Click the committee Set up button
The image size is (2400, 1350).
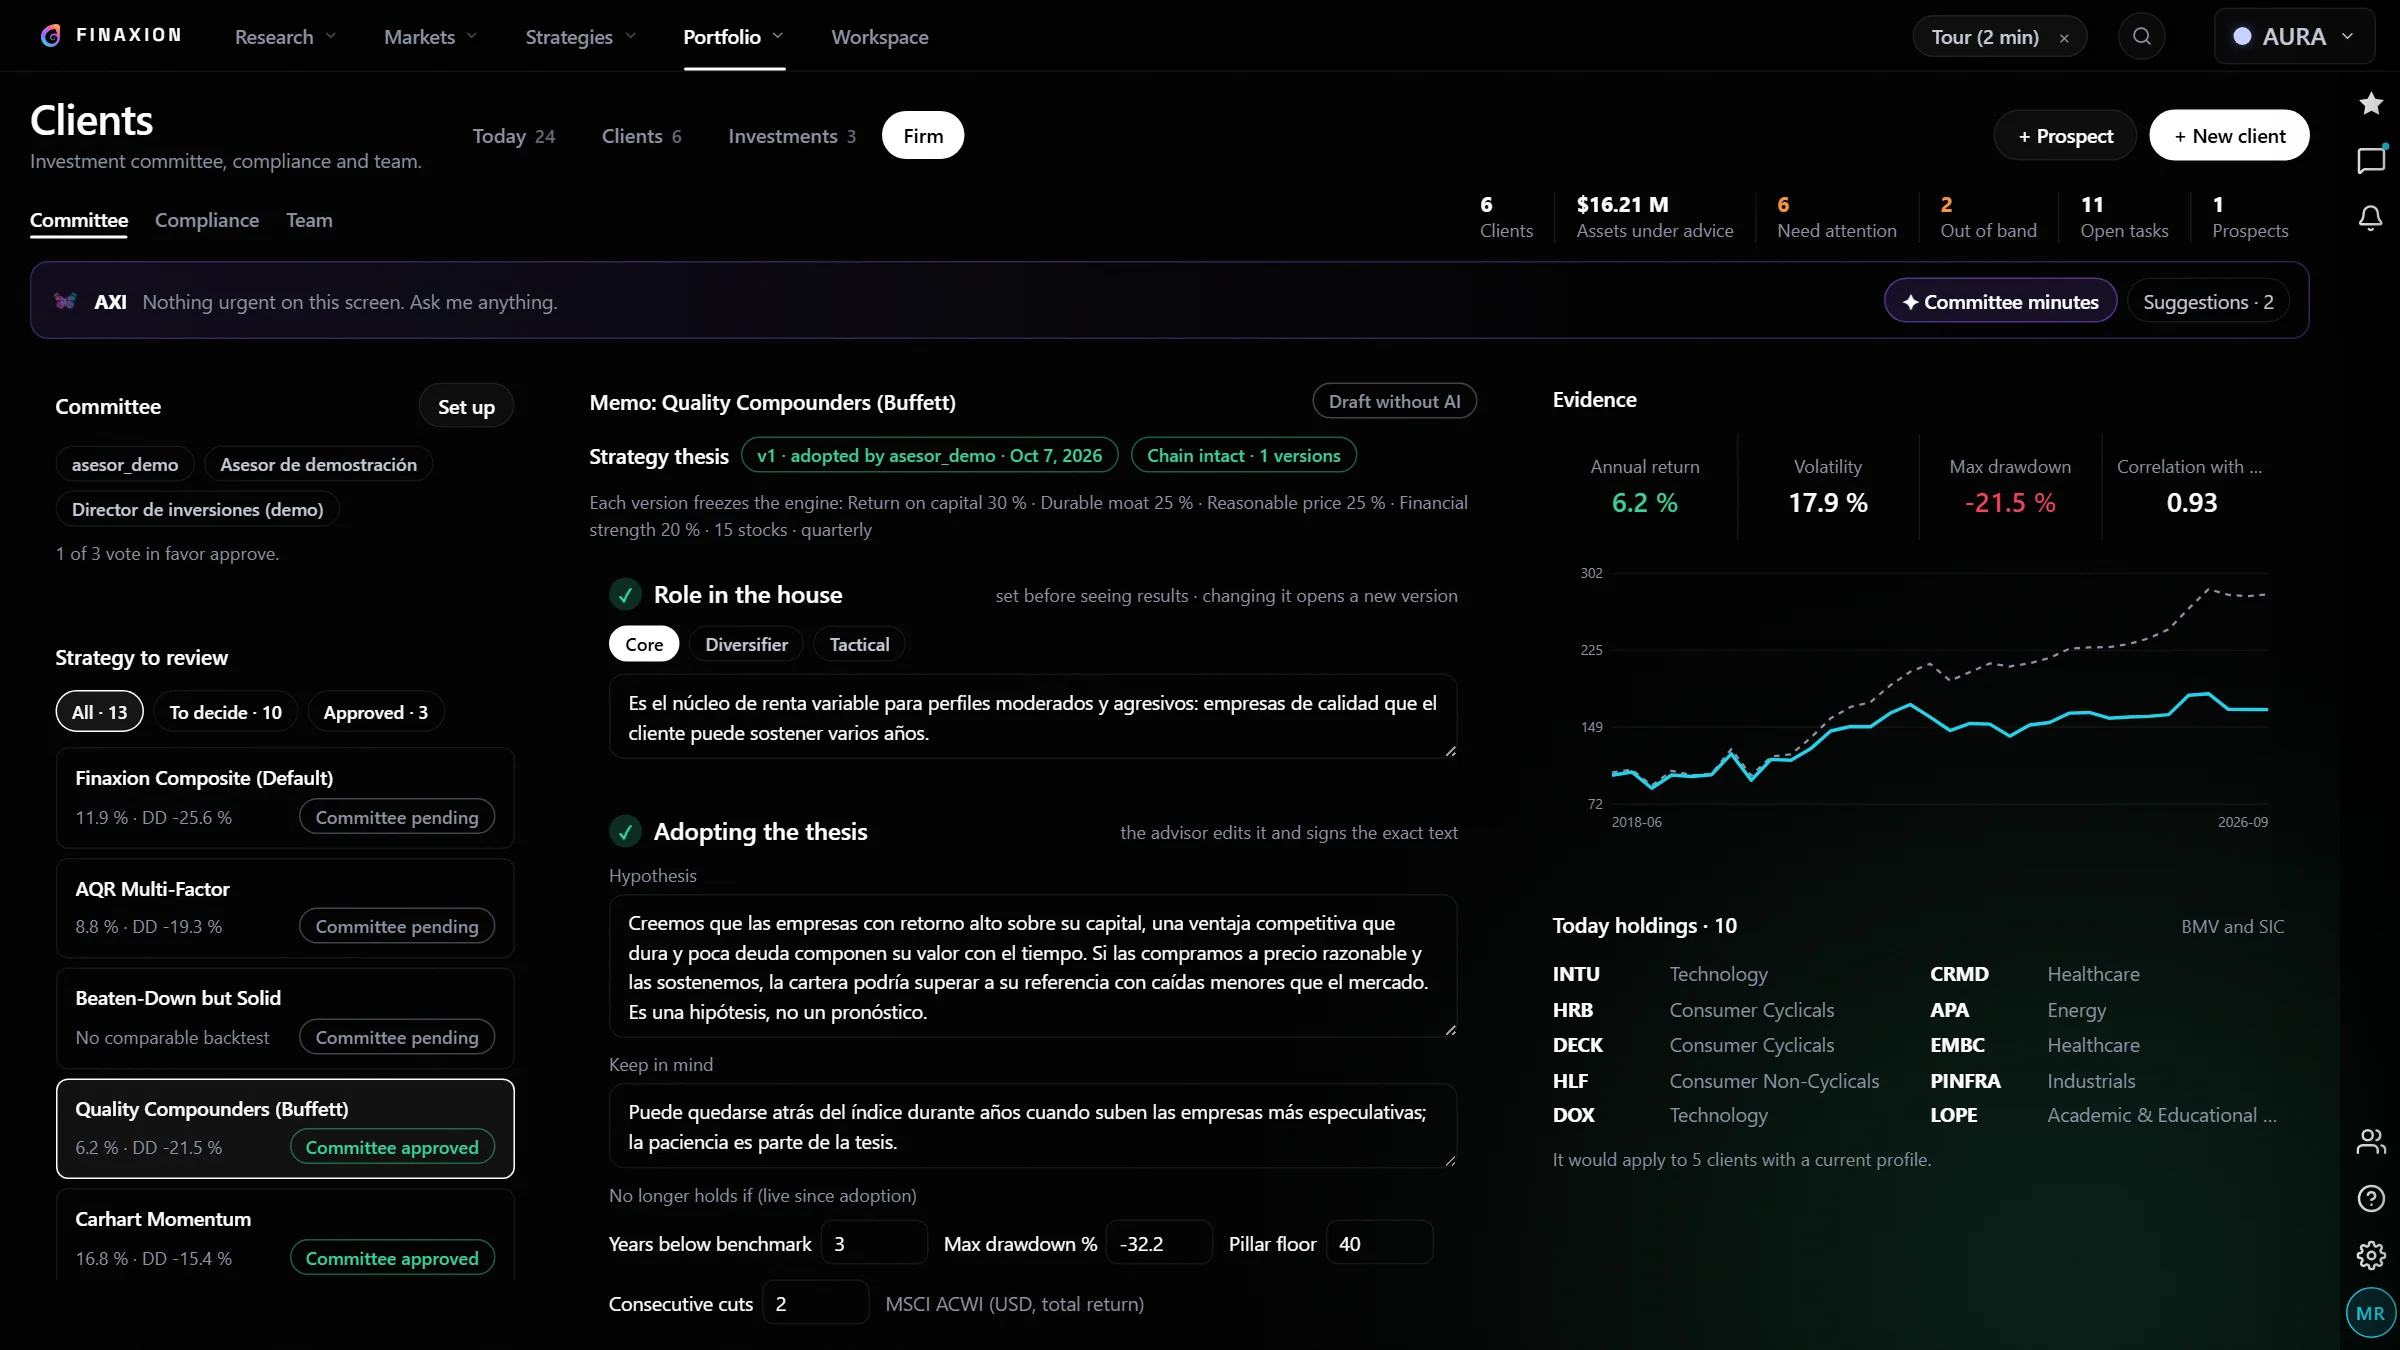466,406
